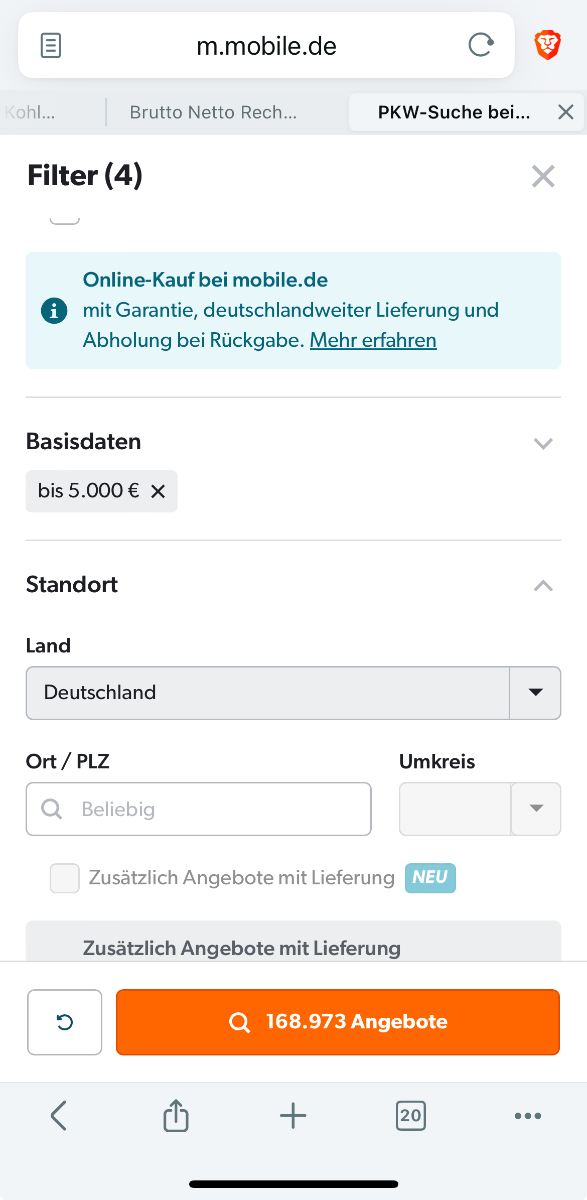Close the Filter panel with X
The image size is (587, 1200).
coord(543,177)
